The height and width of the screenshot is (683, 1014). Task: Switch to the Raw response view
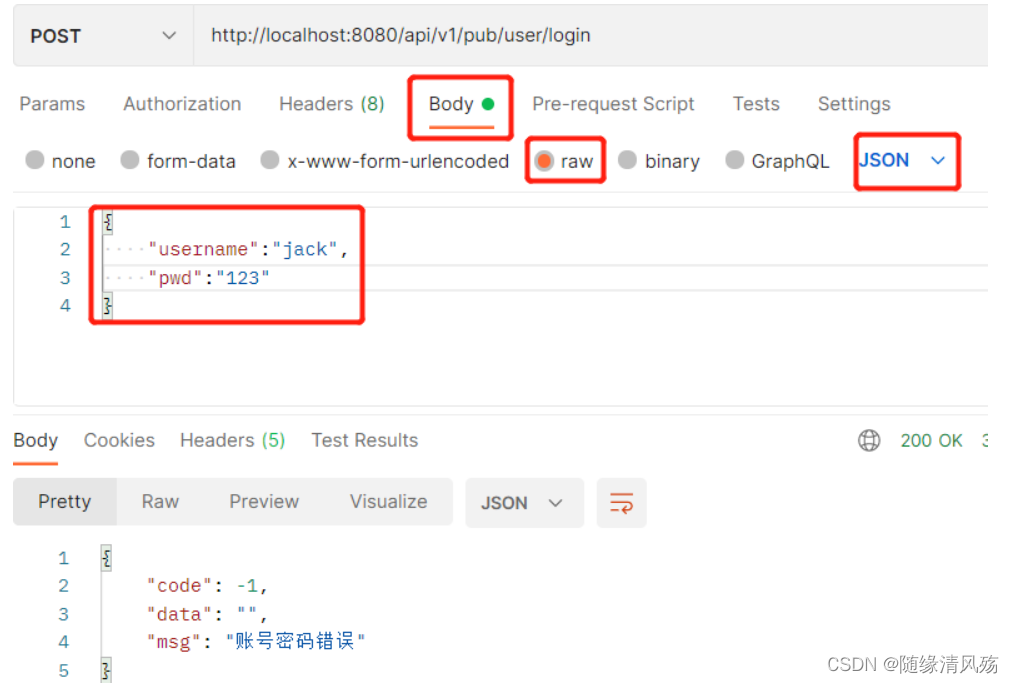[x=160, y=501]
